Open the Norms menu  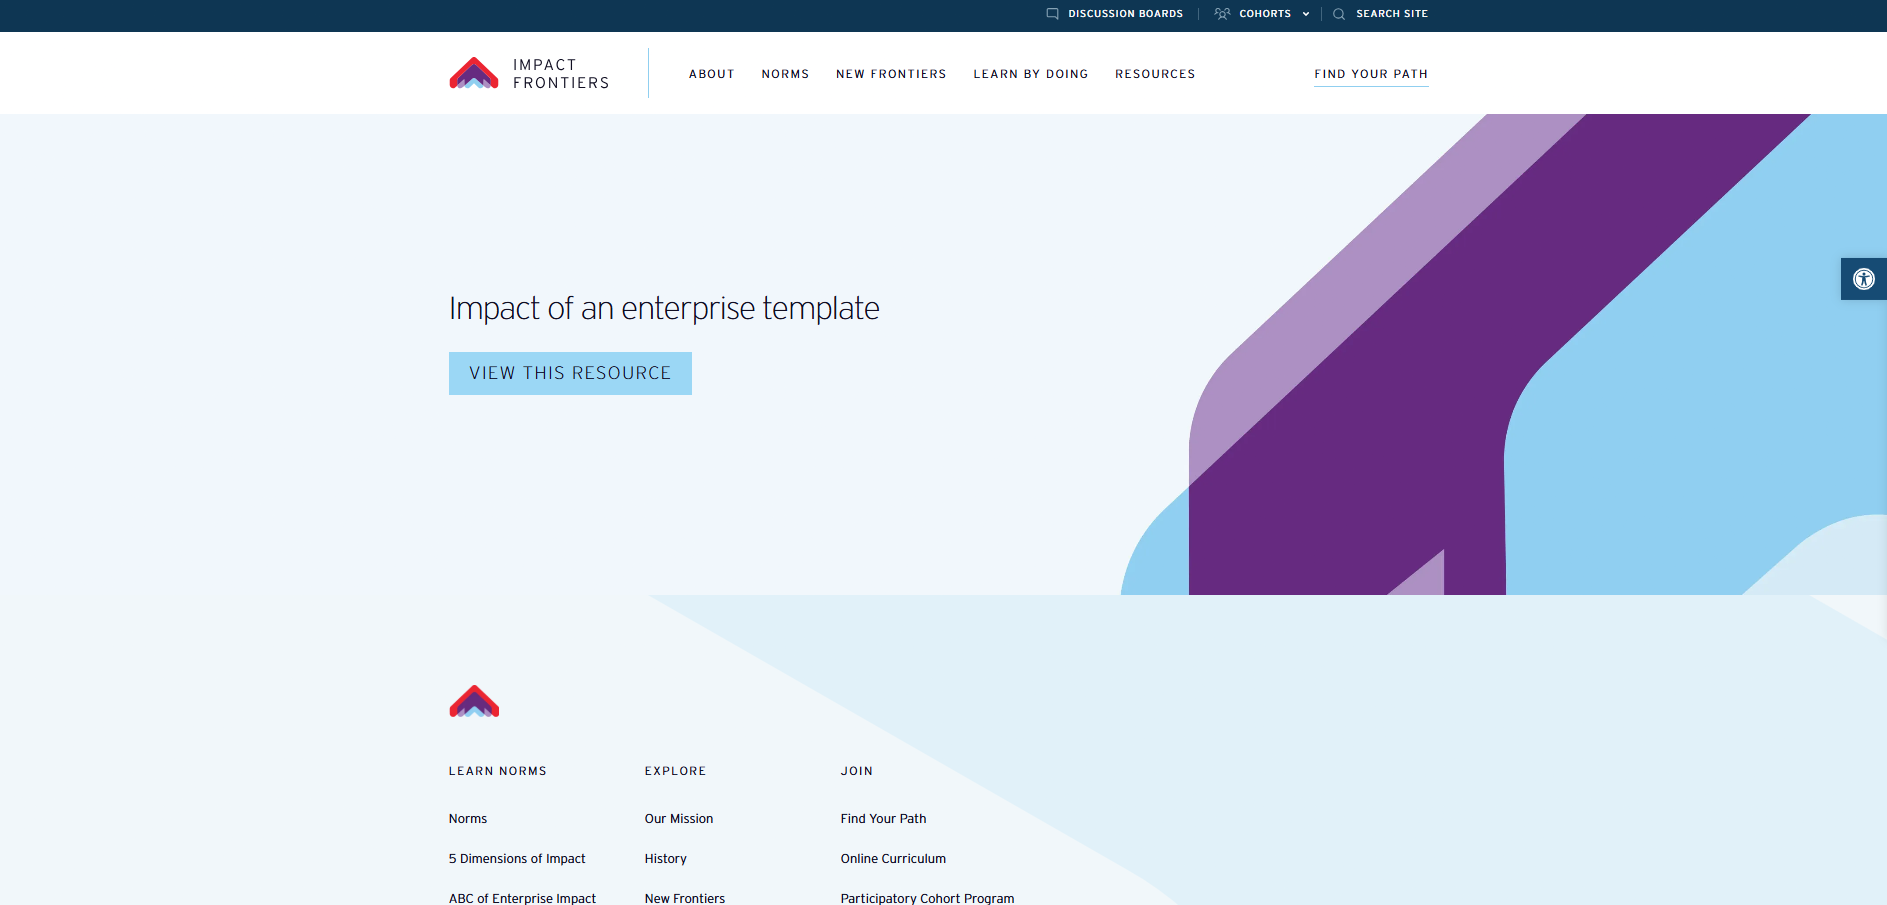point(785,74)
